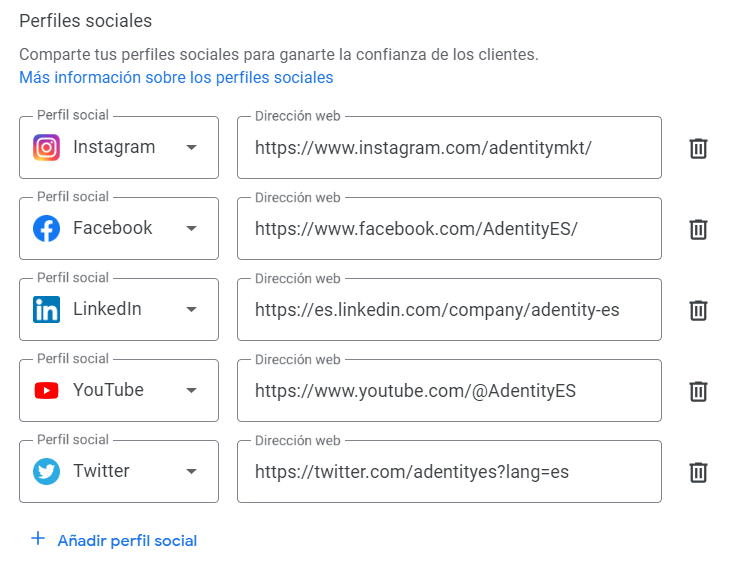Open the Twitter social profile dropdown

tap(191, 472)
